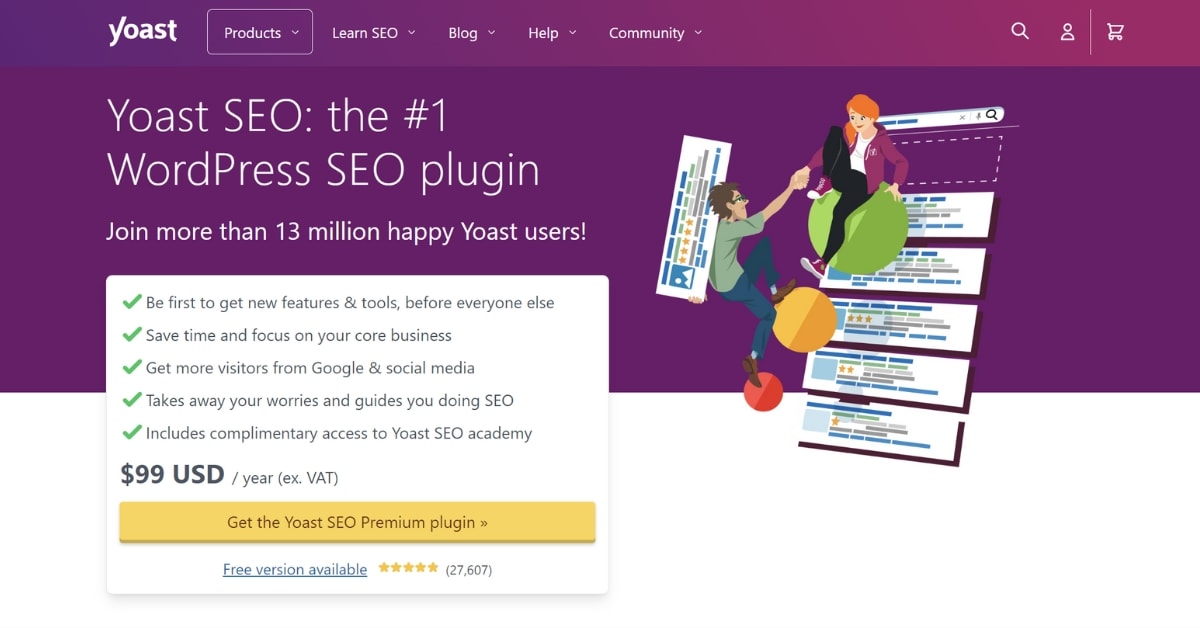The height and width of the screenshot is (628, 1200).
Task: Expand the Help dropdown chevron
Action: [x=573, y=32]
